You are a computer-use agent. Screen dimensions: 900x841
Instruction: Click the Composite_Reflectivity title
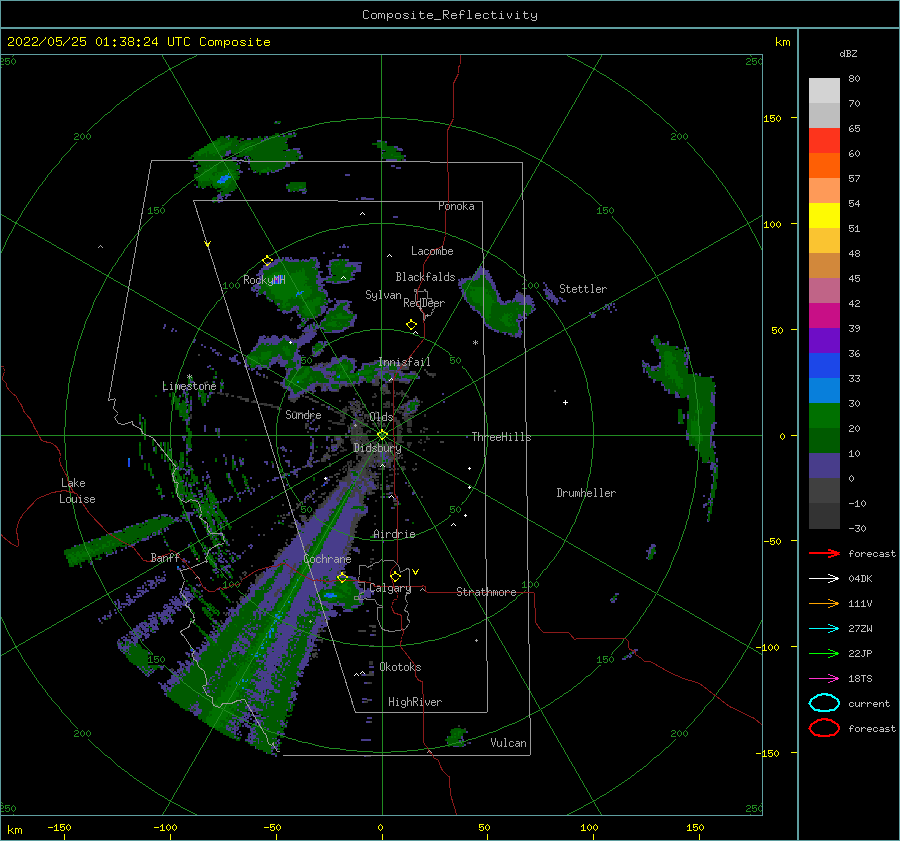tap(450, 15)
